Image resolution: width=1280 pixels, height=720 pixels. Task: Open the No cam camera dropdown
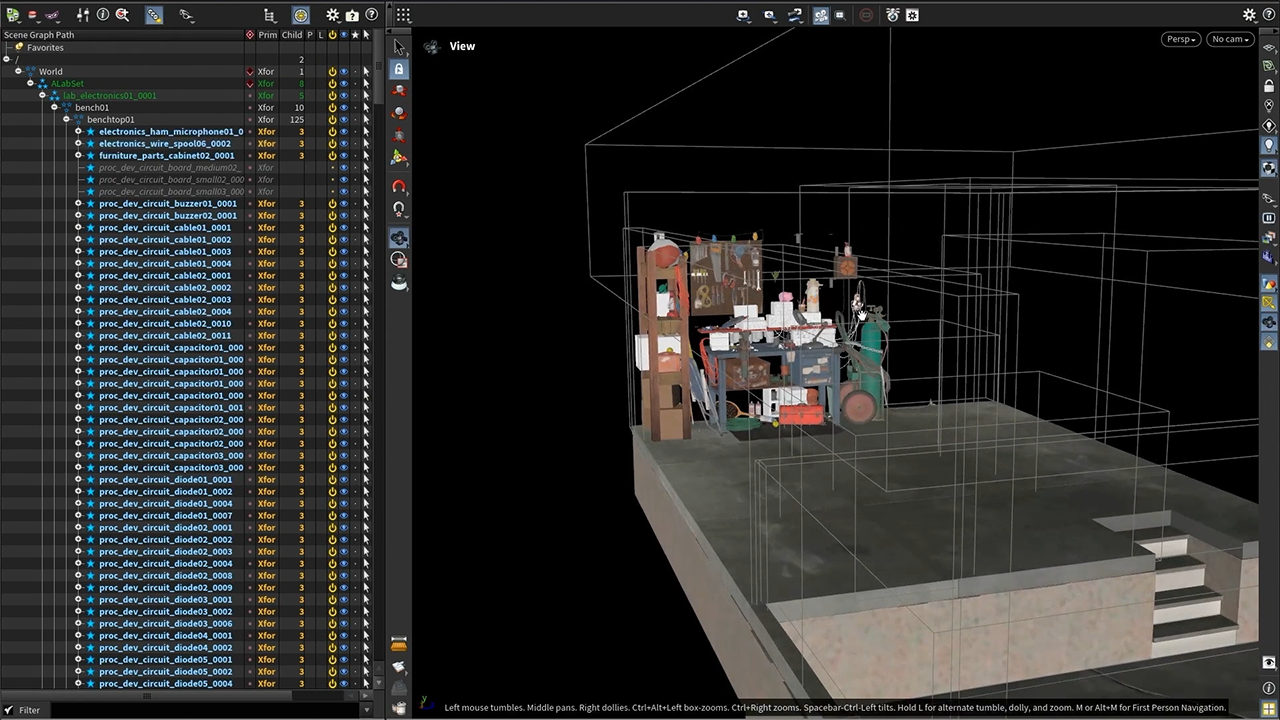click(x=1230, y=39)
